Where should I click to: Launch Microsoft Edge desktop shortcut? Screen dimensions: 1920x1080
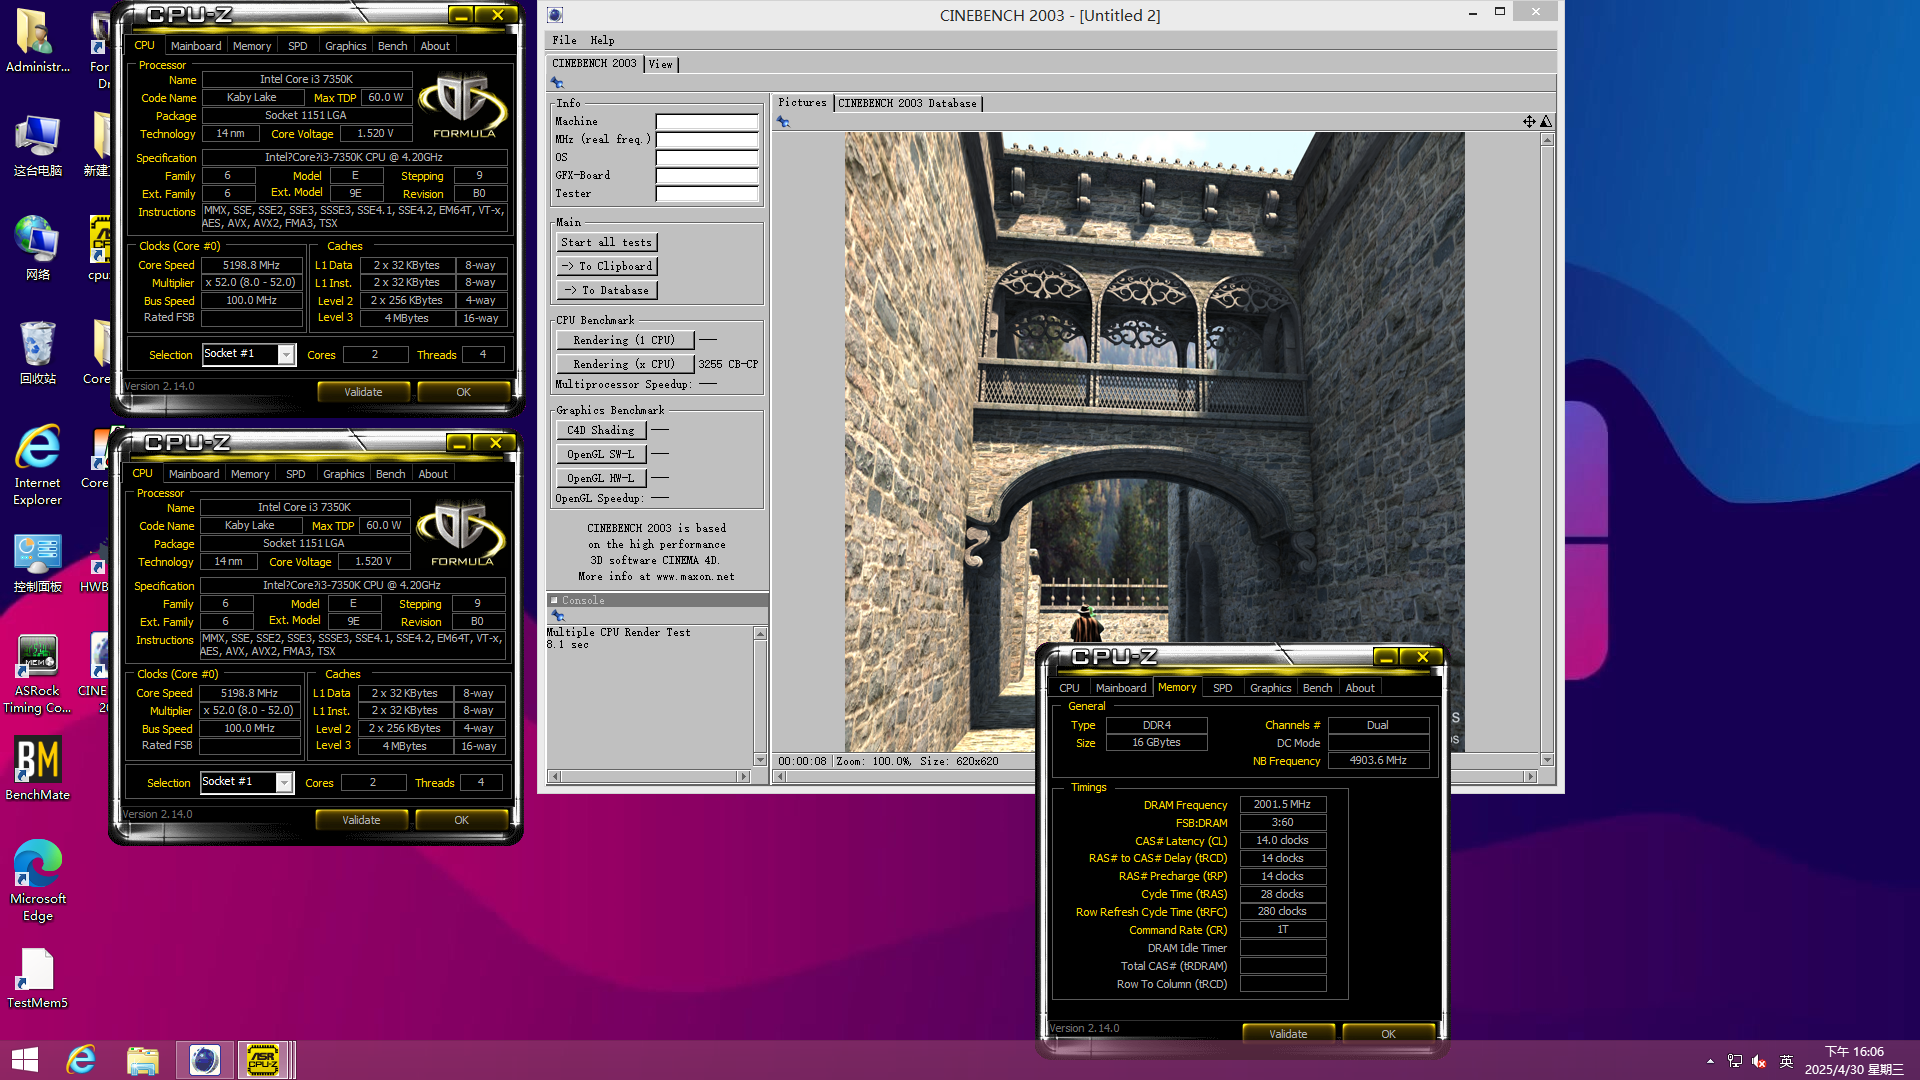click(37, 881)
